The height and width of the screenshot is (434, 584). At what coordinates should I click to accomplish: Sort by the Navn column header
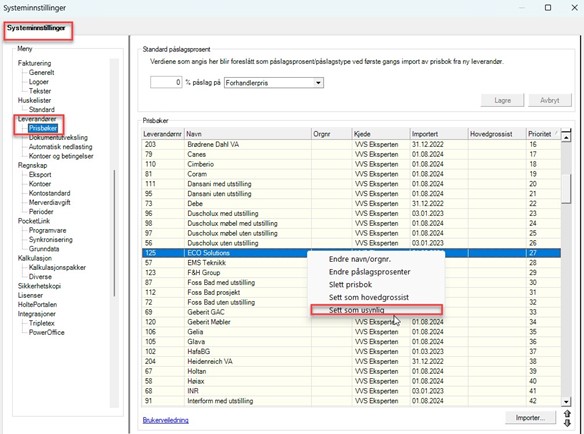pos(247,134)
